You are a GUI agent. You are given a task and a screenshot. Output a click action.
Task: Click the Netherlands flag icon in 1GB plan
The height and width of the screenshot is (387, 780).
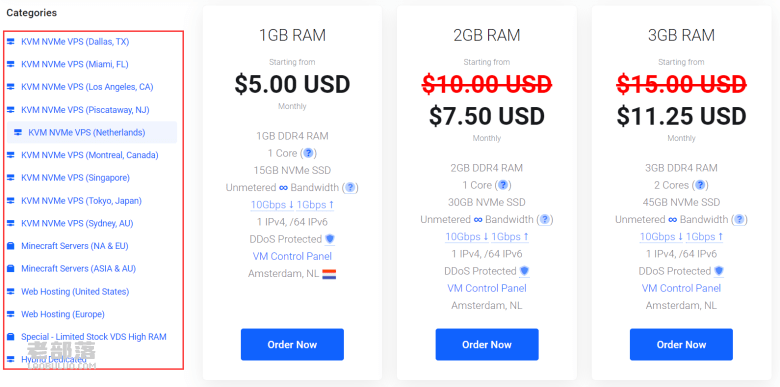pyautogui.click(x=329, y=274)
